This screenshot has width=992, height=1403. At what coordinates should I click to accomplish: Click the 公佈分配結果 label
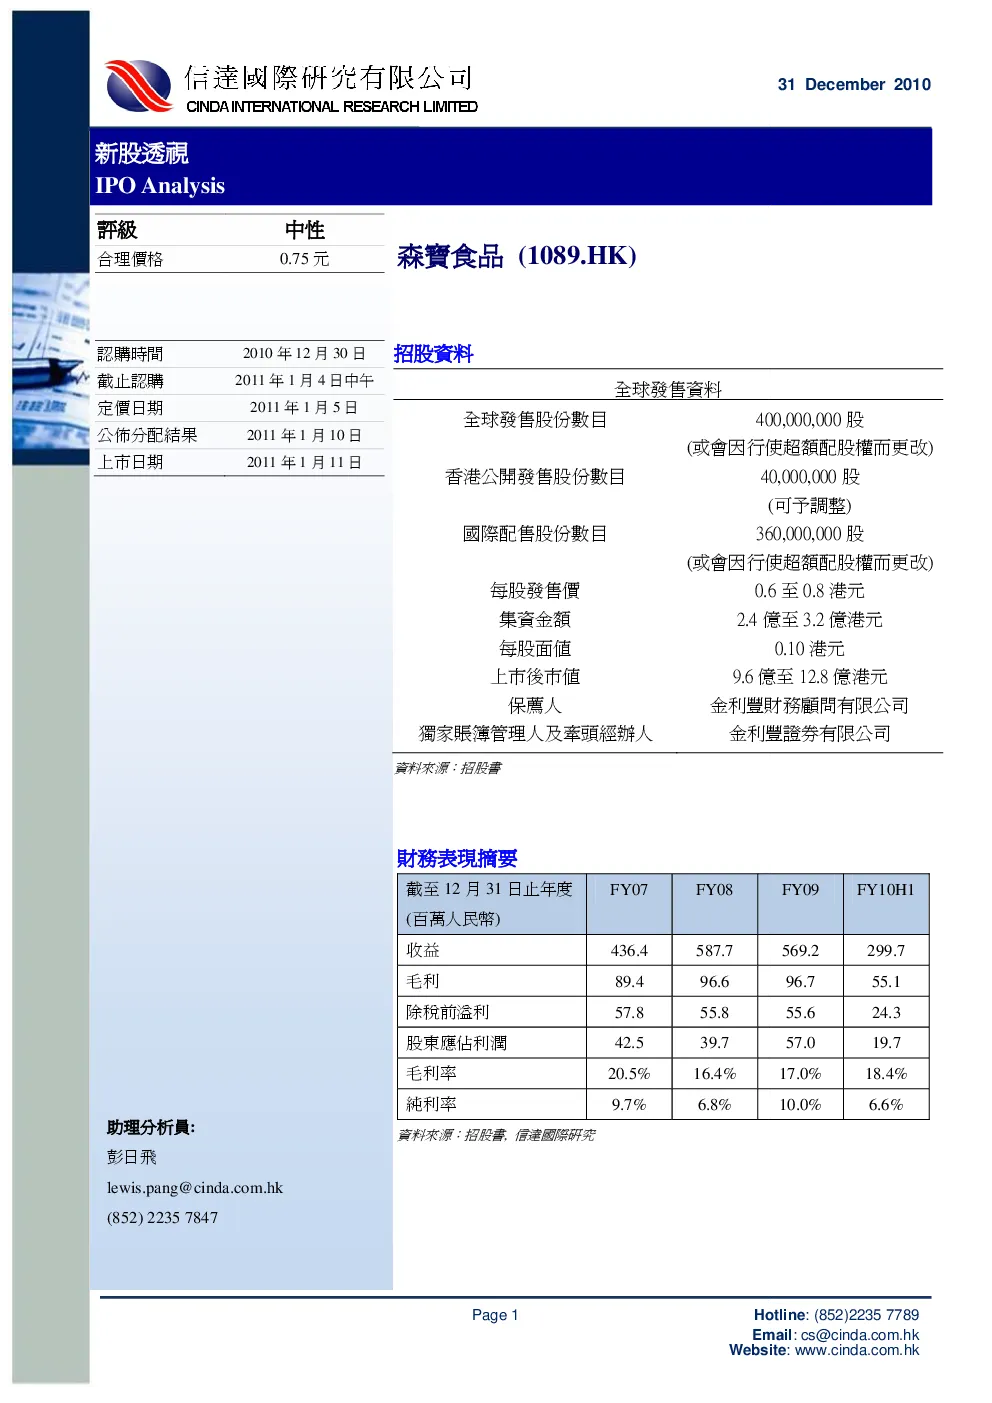coord(147,435)
